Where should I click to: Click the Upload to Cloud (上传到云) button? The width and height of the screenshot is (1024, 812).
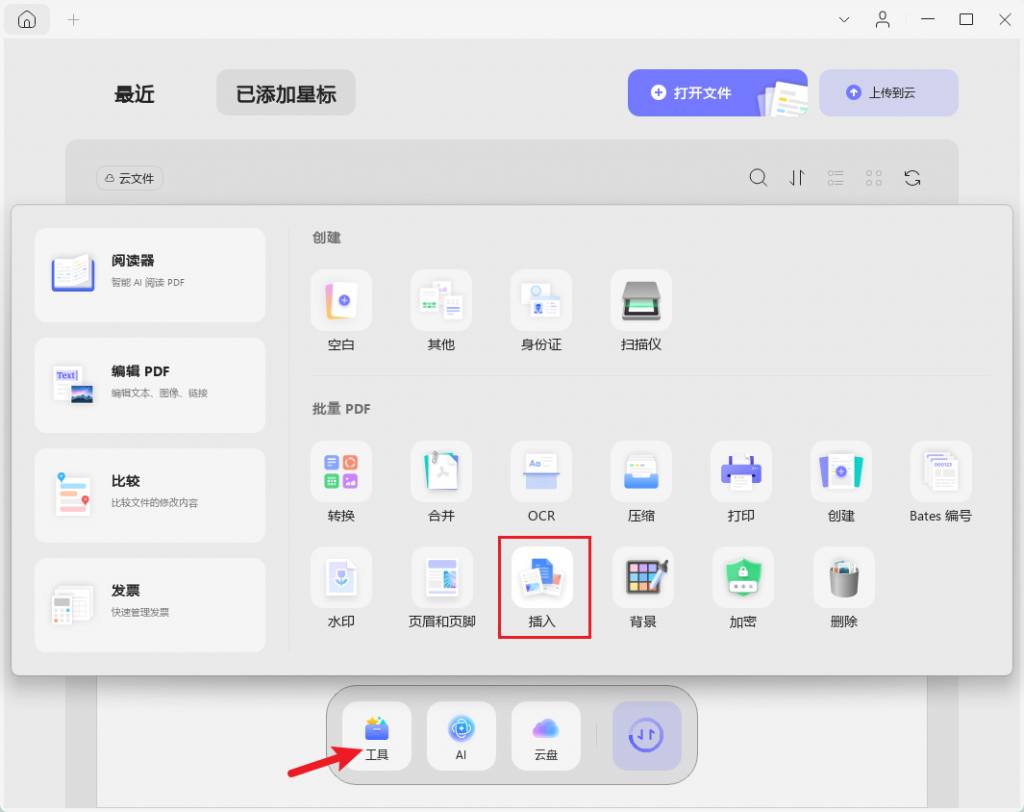[888, 93]
